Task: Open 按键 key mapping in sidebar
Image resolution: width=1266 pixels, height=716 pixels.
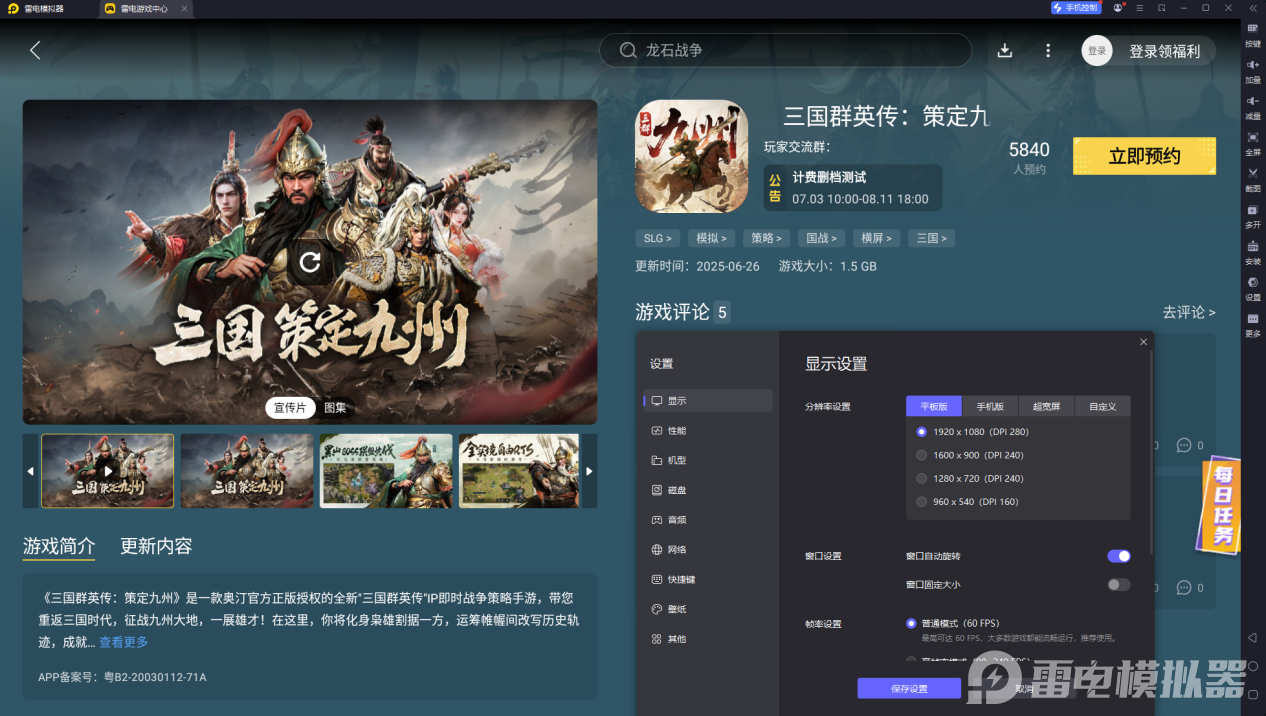Action: tap(1253, 34)
